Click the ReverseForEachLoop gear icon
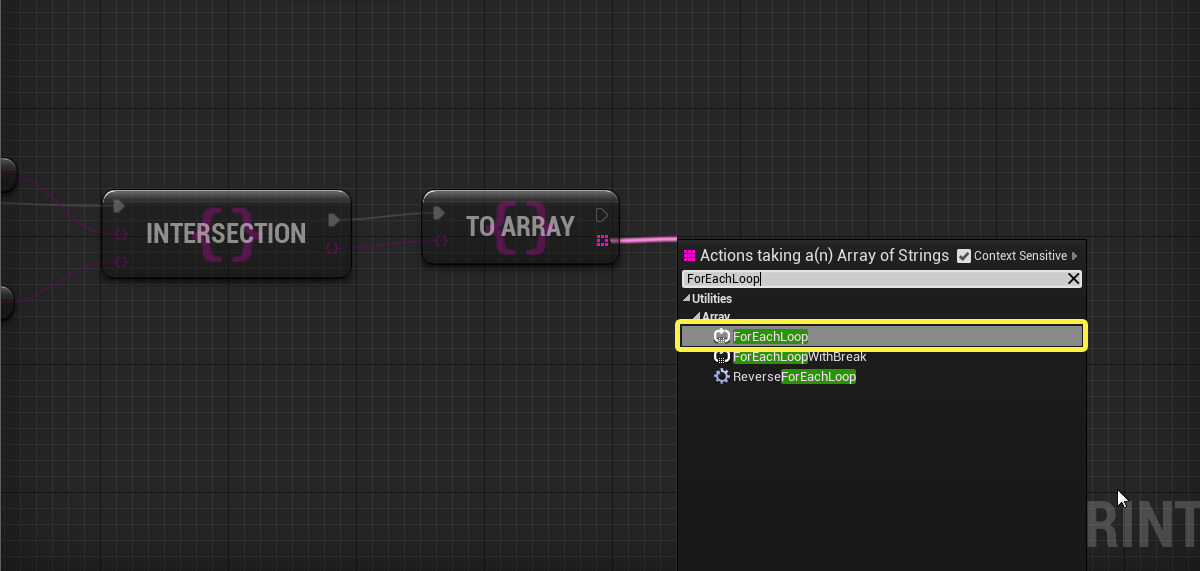 click(721, 377)
